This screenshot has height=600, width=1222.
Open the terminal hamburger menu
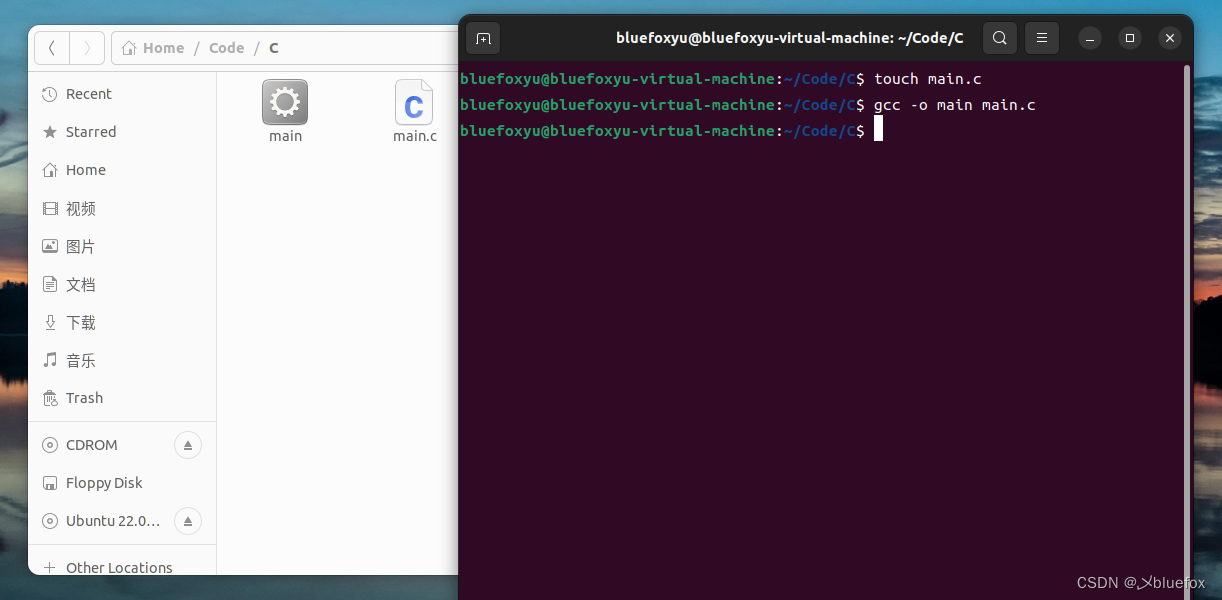coord(1041,38)
